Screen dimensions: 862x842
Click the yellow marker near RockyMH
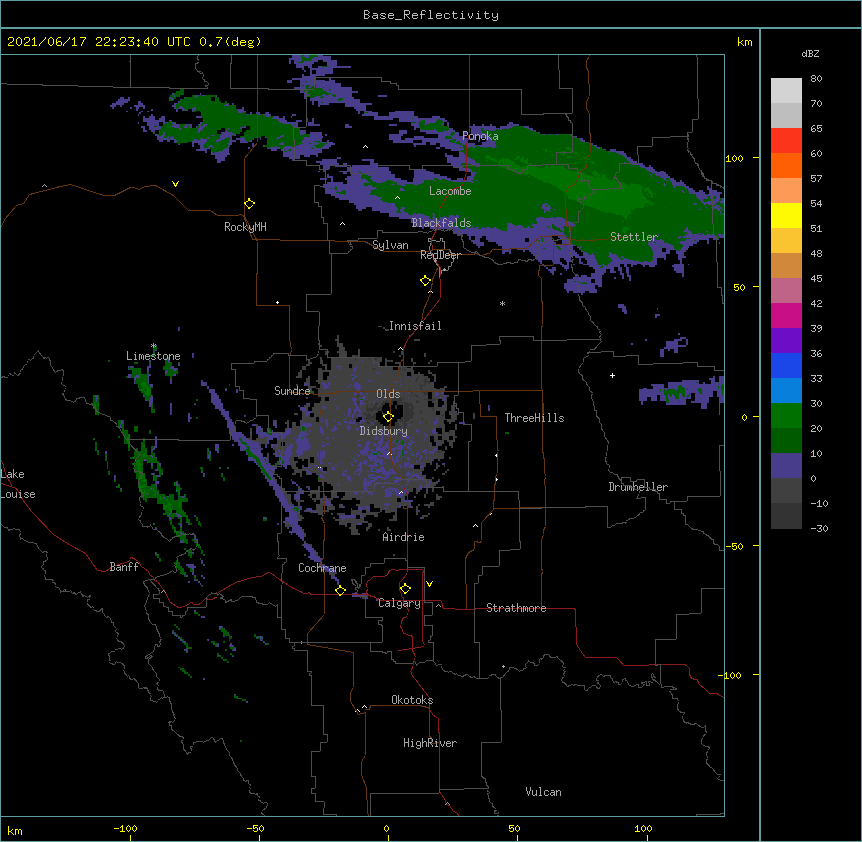(x=250, y=204)
